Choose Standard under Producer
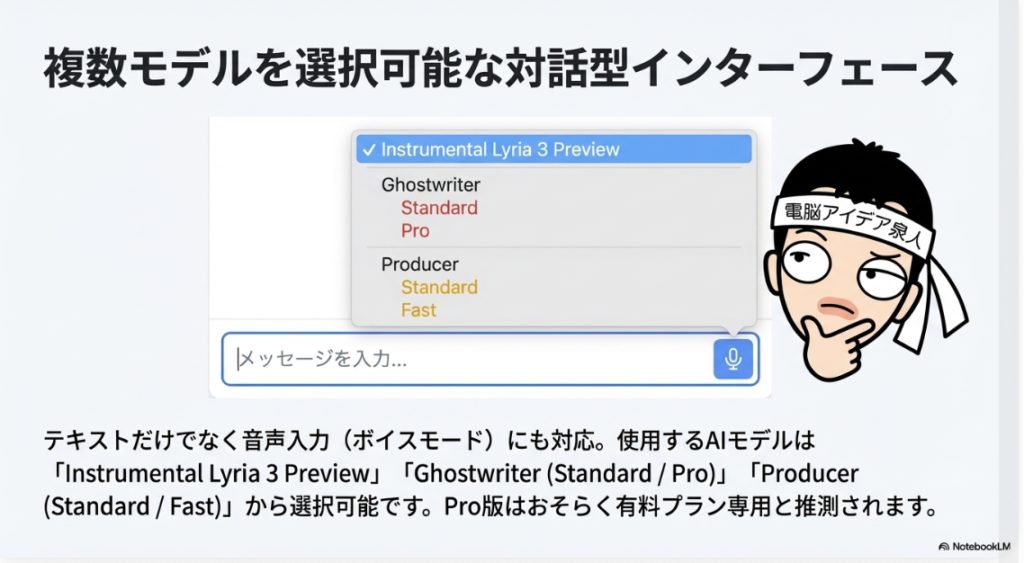This screenshot has width=1024, height=563. (x=439, y=287)
